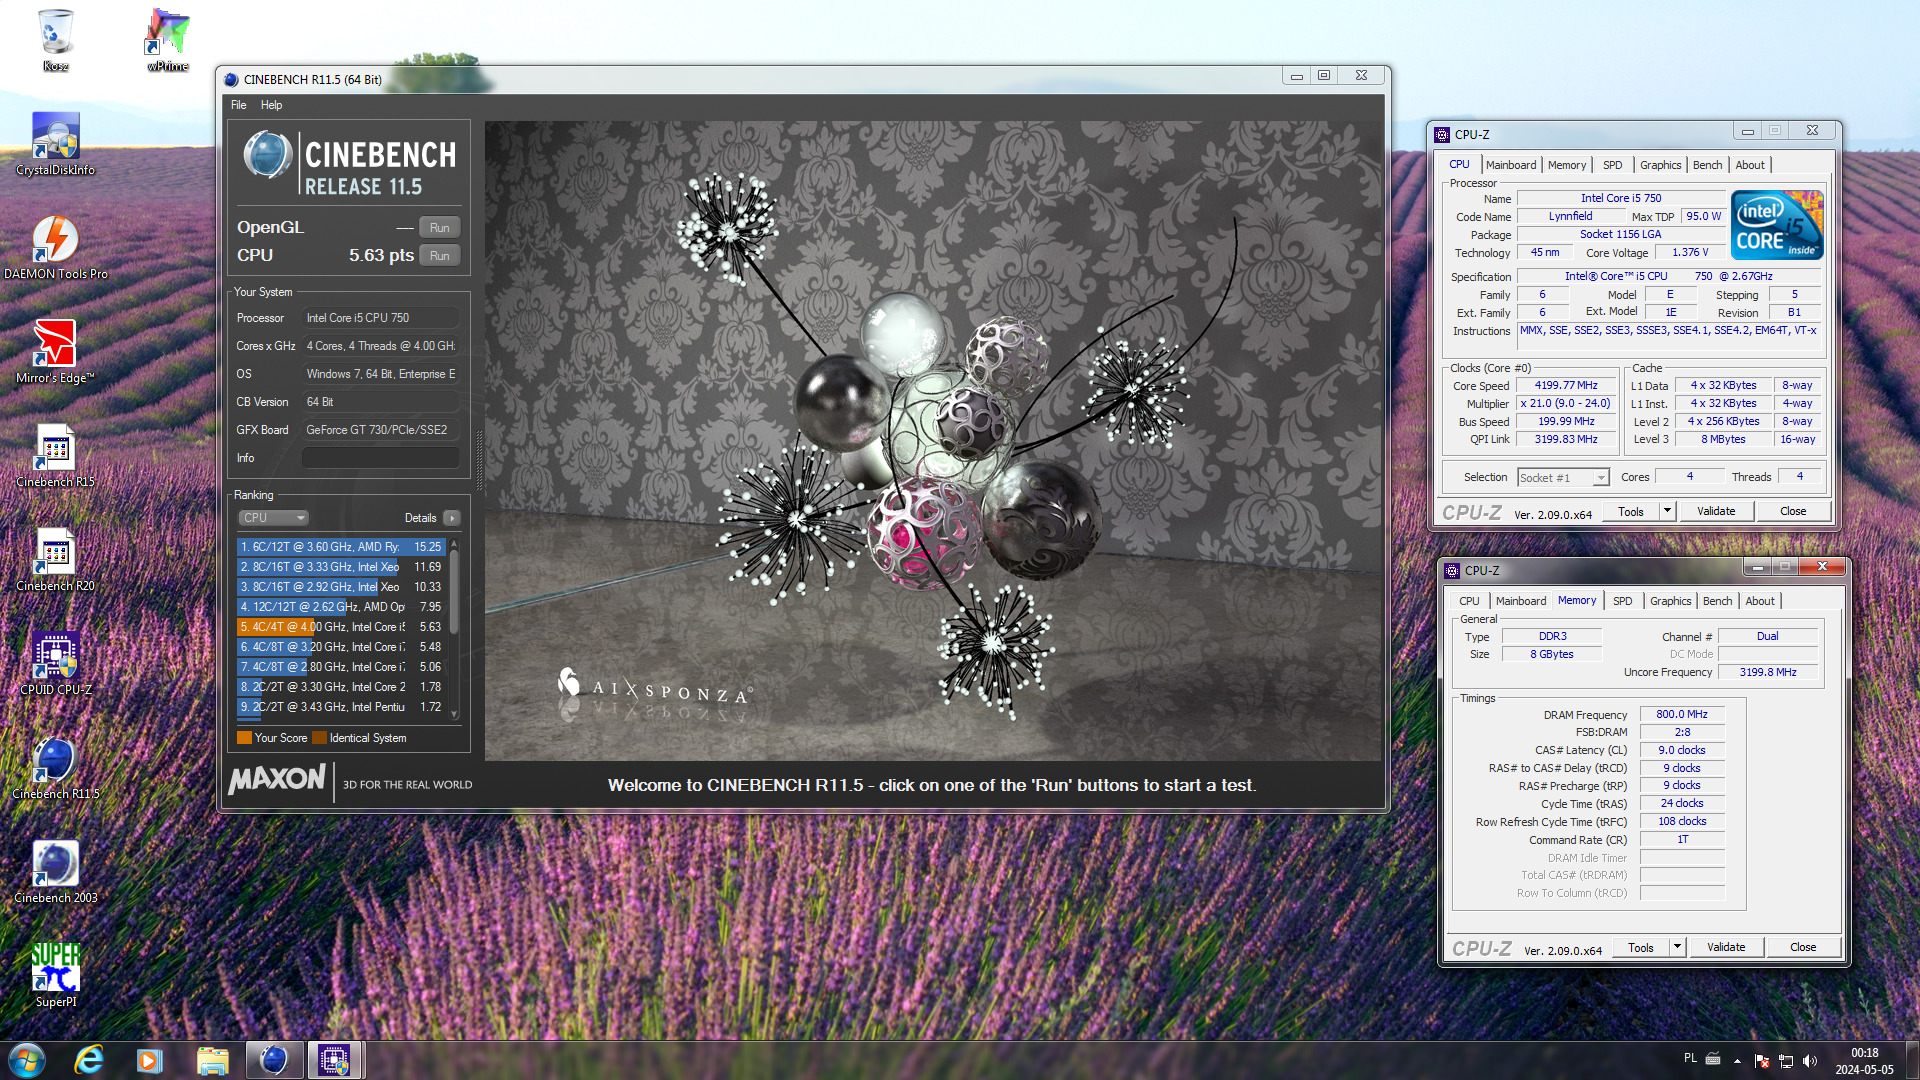Launch Mirror's Edge desktop shortcut
Image resolution: width=1920 pixels, height=1080 pixels.
tap(56, 352)
